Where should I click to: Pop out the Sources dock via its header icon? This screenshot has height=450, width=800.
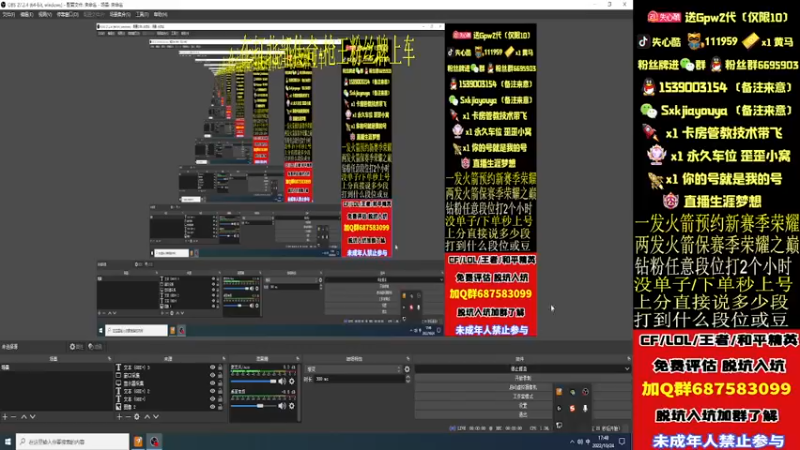(223, 359)
